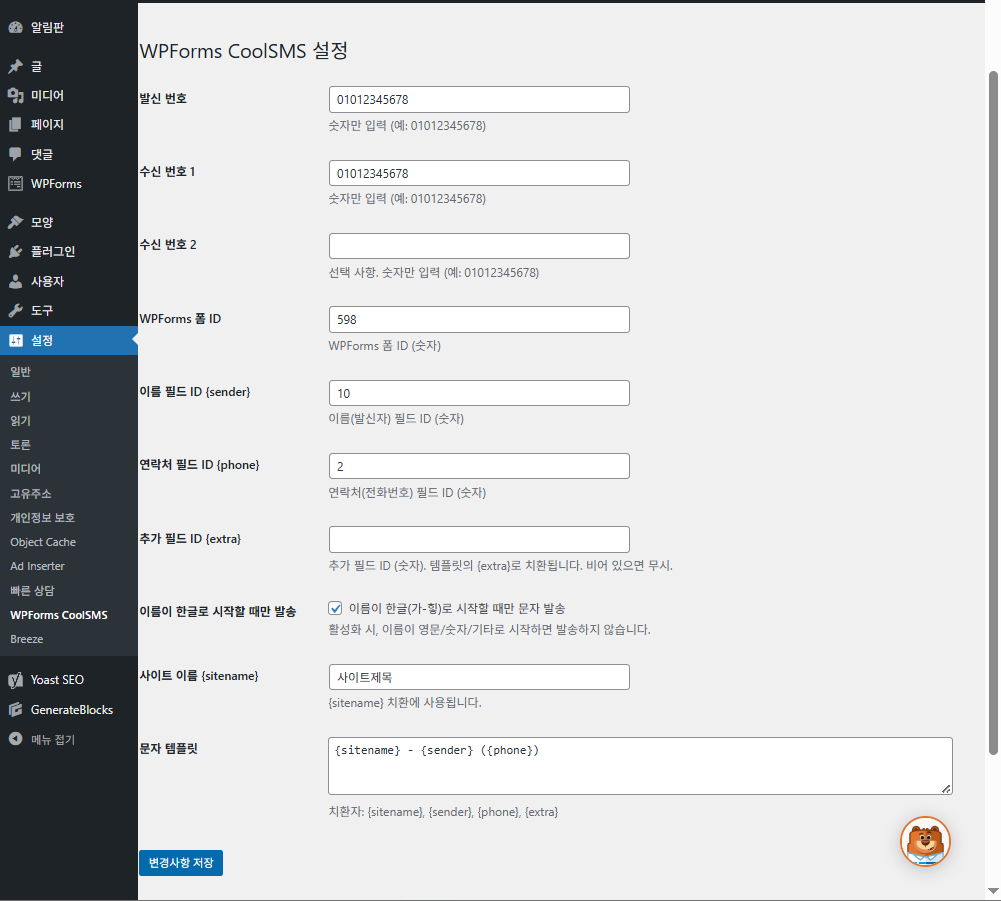Click the GenerateBlocks logo icon
This screenshot has width=1001, height=901.
click(x=15, y=709)
